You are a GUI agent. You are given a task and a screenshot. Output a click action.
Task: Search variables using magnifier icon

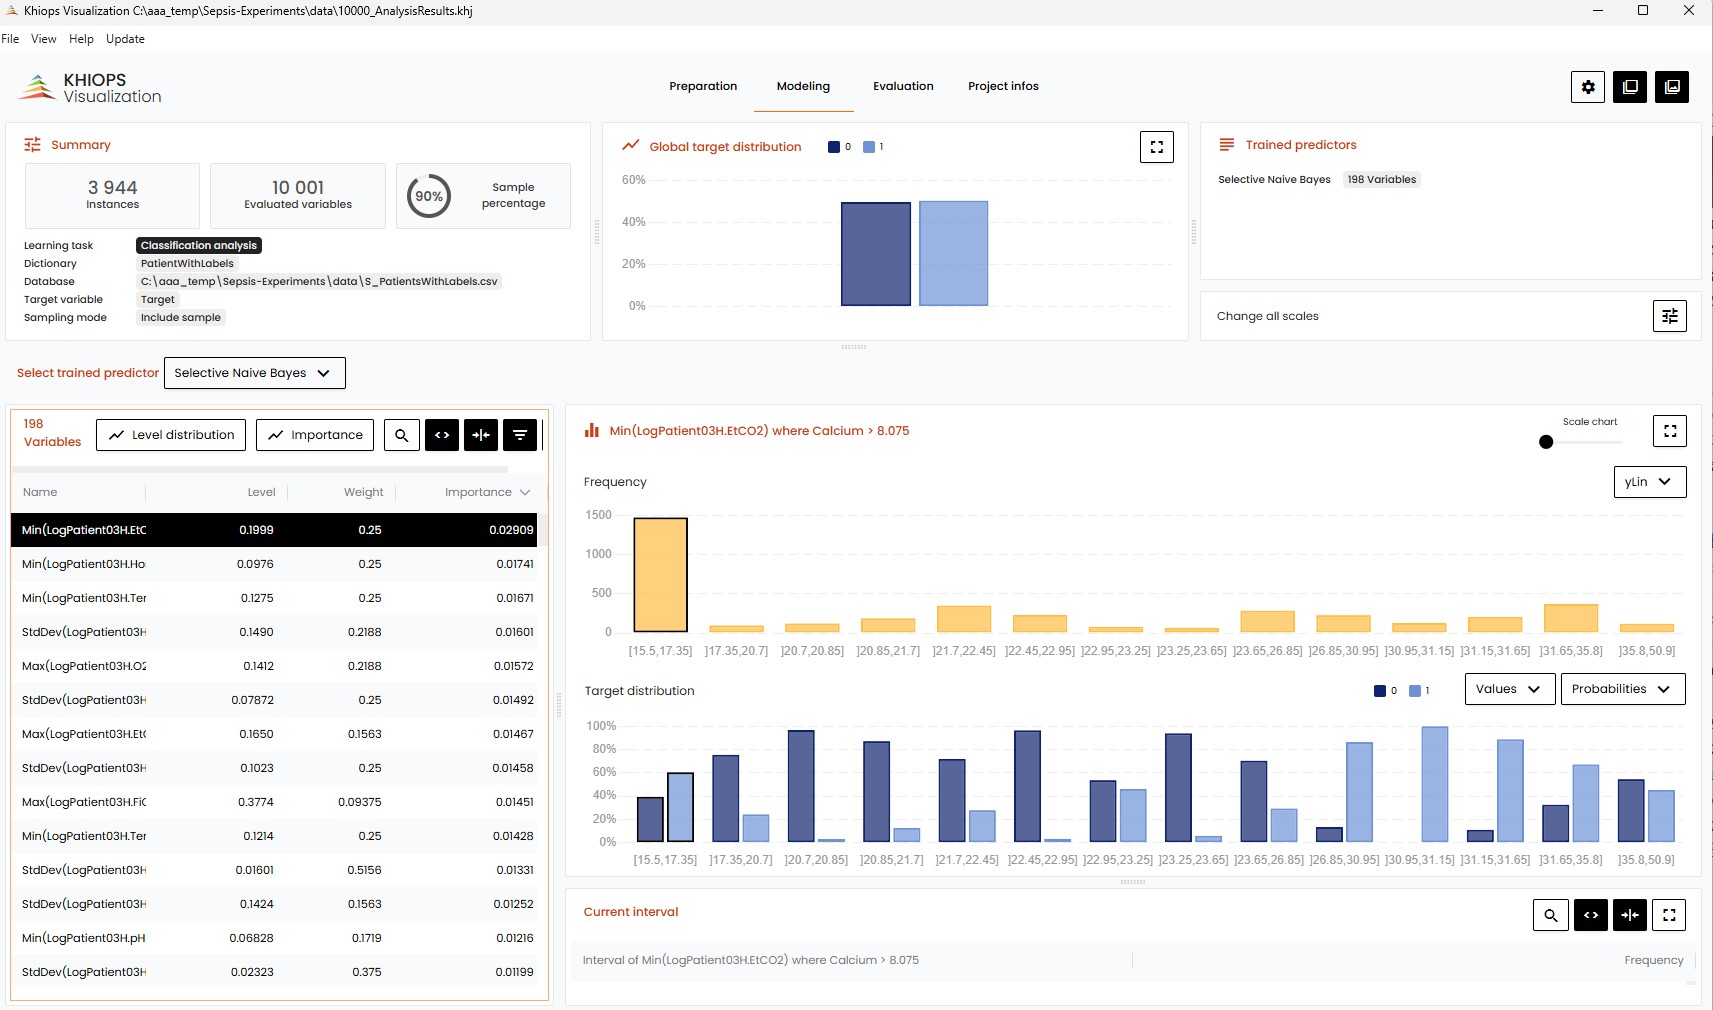(x=401, y=435)
